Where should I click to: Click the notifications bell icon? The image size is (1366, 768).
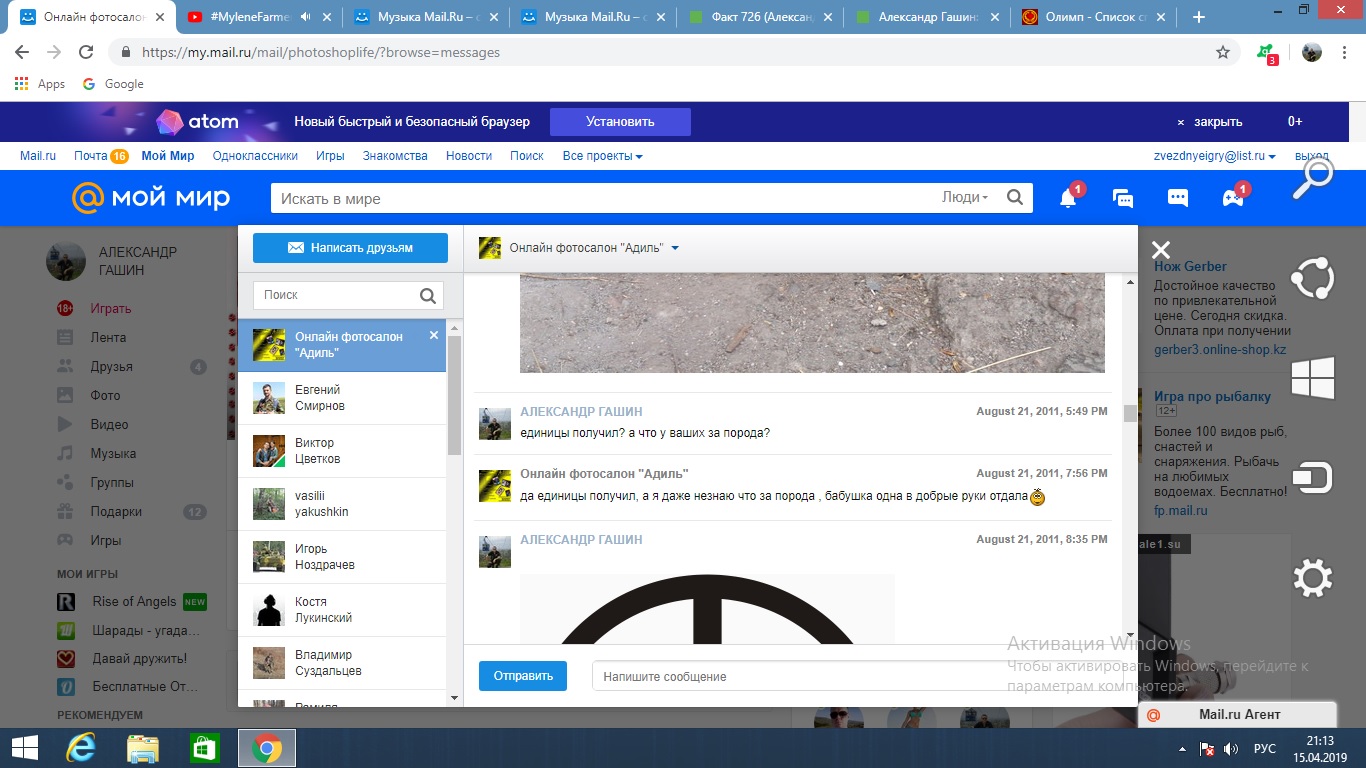tap(1068, 198)
